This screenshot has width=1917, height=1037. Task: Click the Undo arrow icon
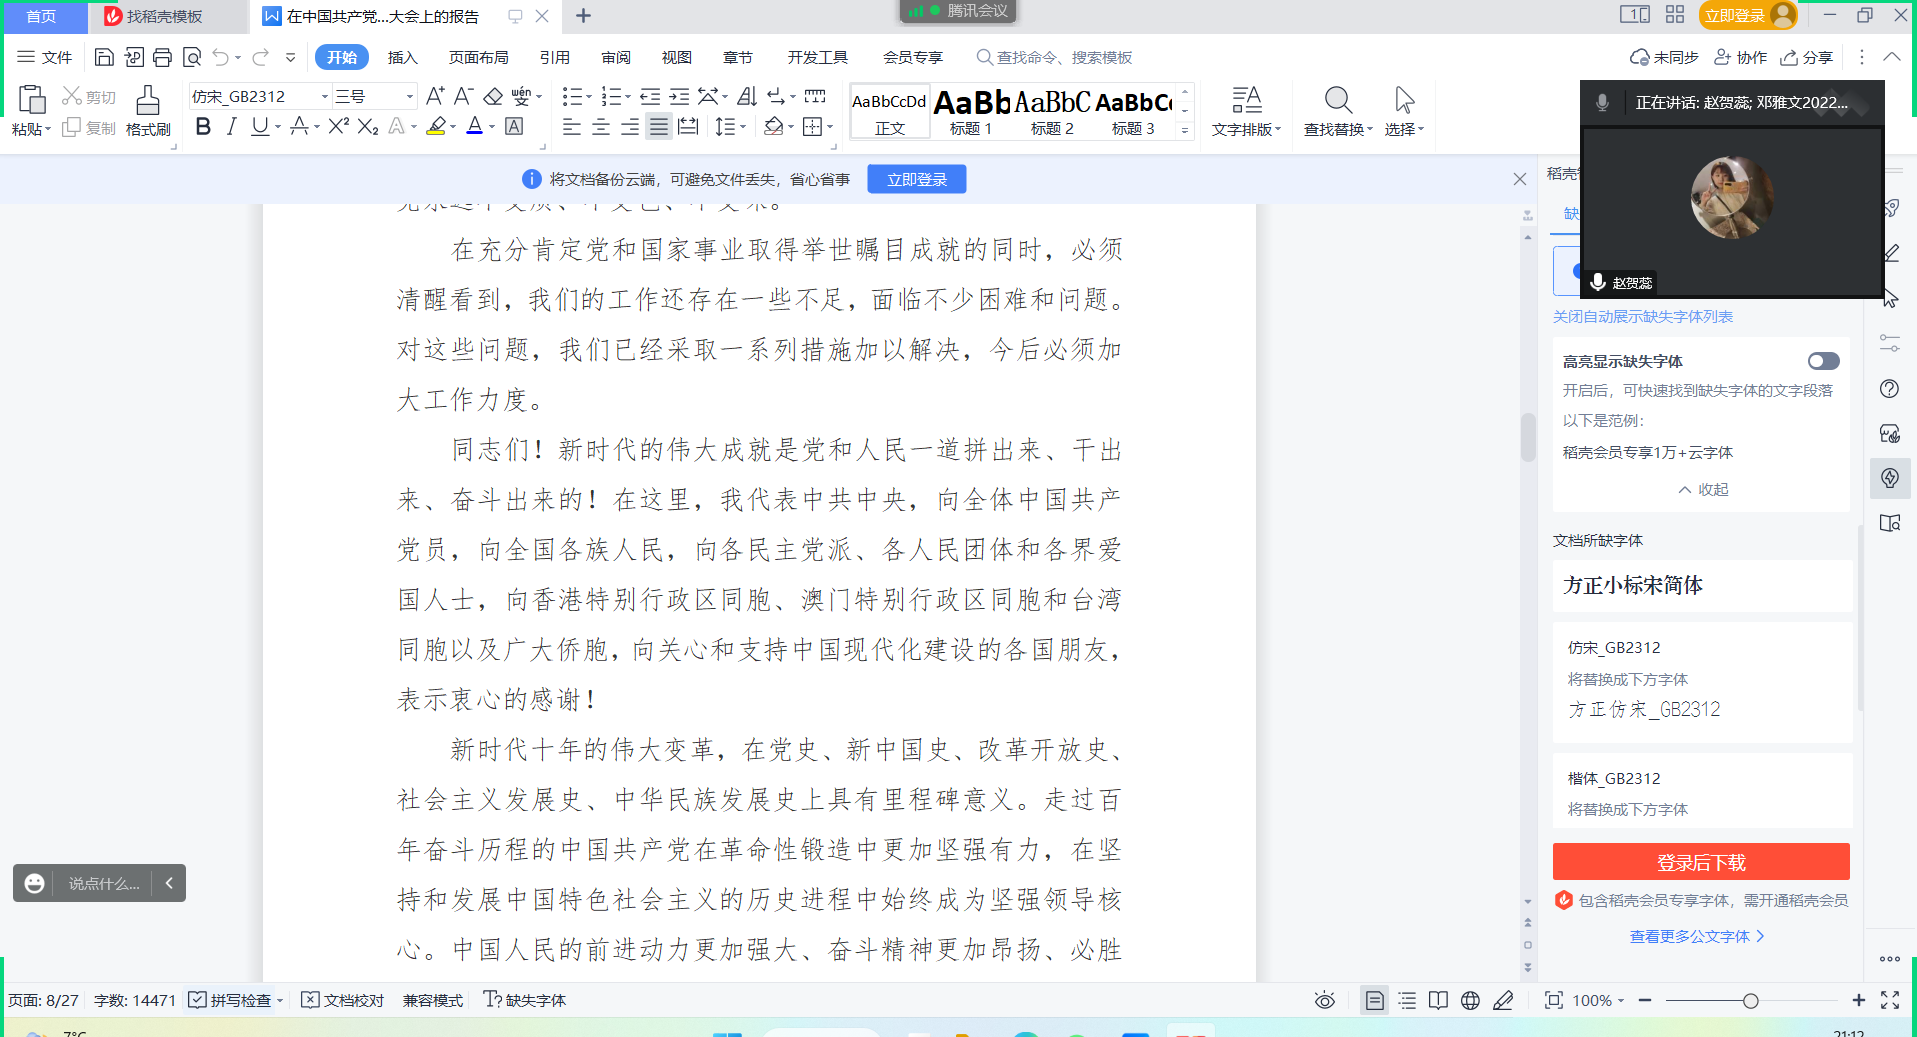(x=221, y=57)
